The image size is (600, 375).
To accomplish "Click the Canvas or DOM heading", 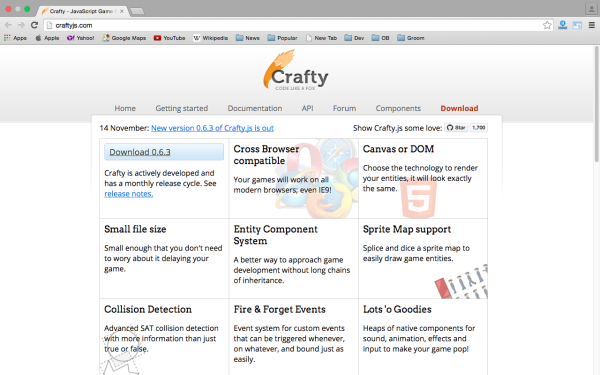I will (x=398, y=149).
